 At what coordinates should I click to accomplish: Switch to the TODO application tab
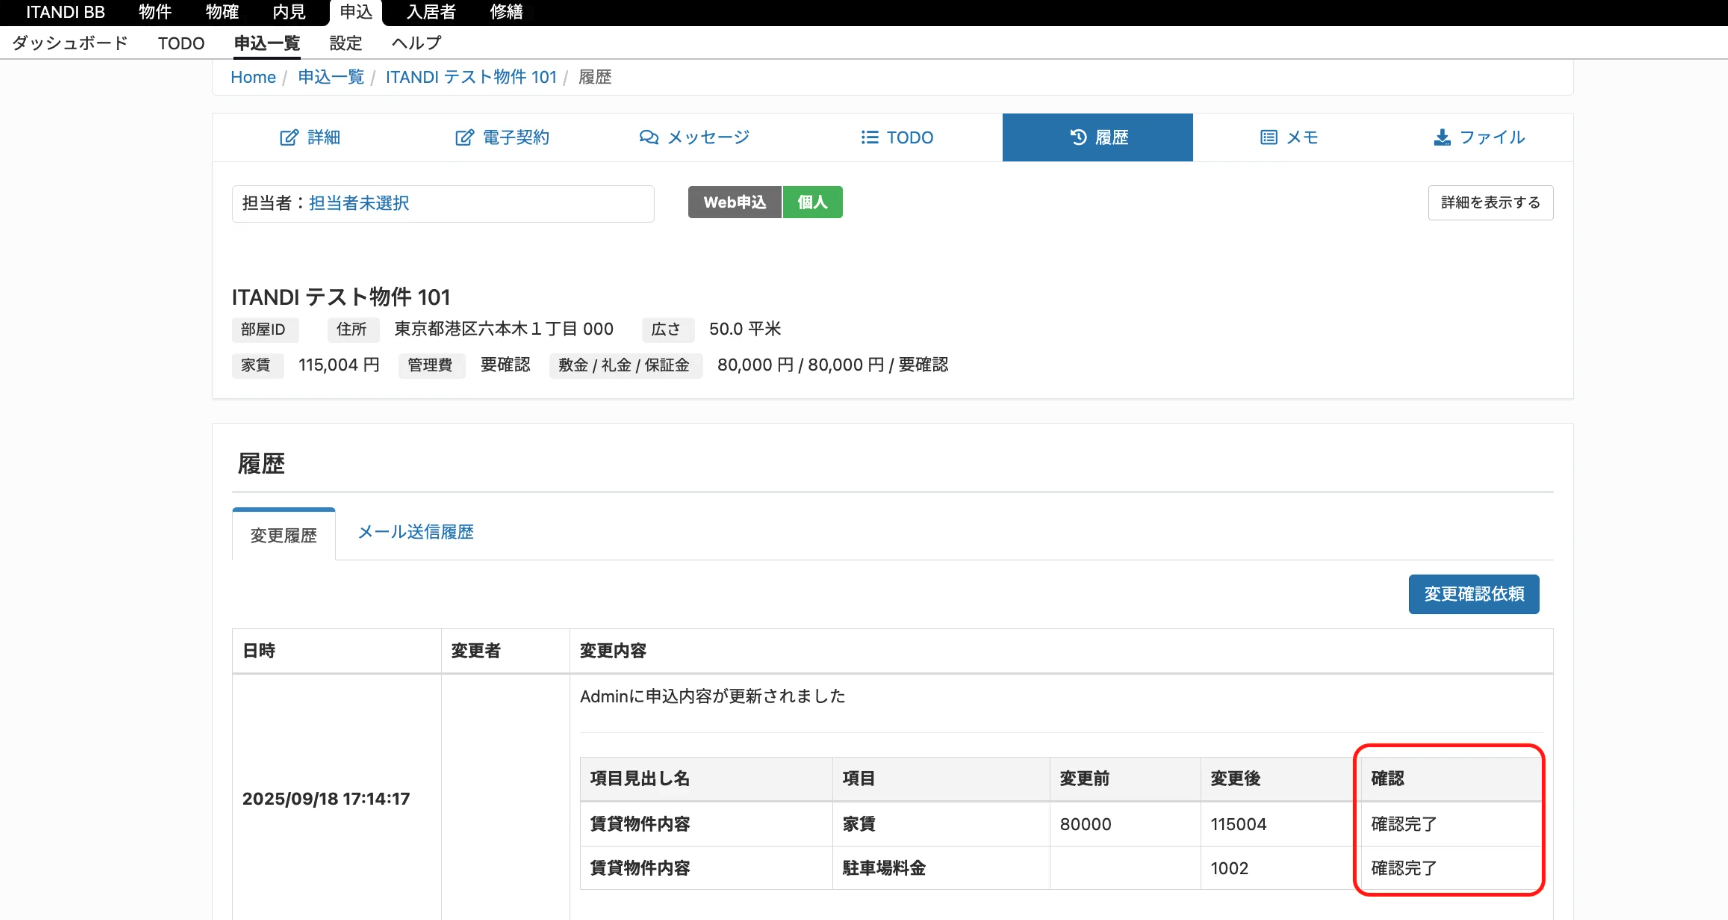pos(897,138)
